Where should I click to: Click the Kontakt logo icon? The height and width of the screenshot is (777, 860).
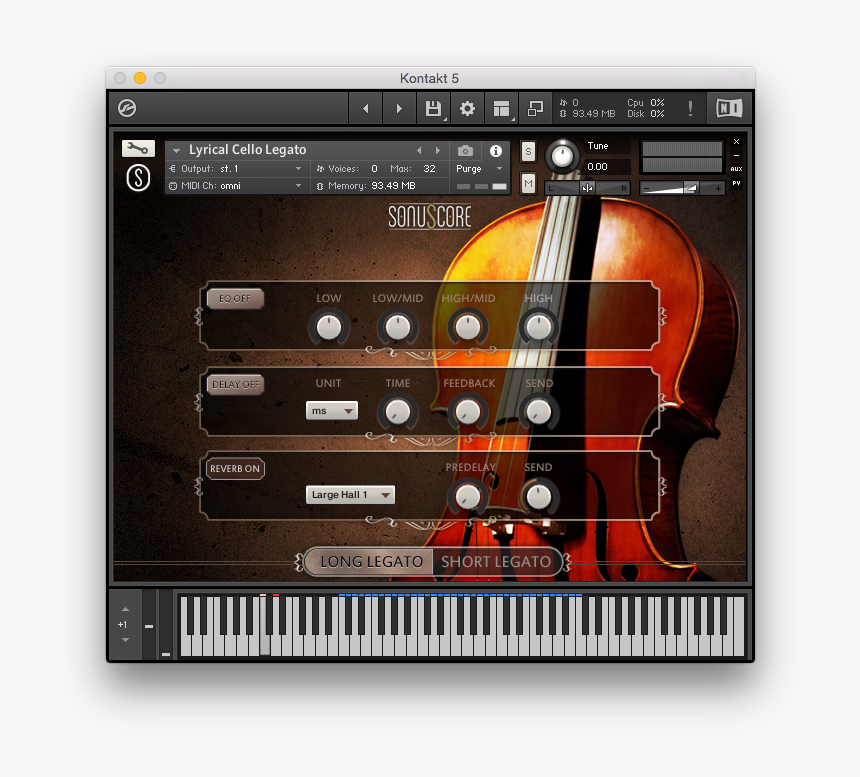pos(127,108)
